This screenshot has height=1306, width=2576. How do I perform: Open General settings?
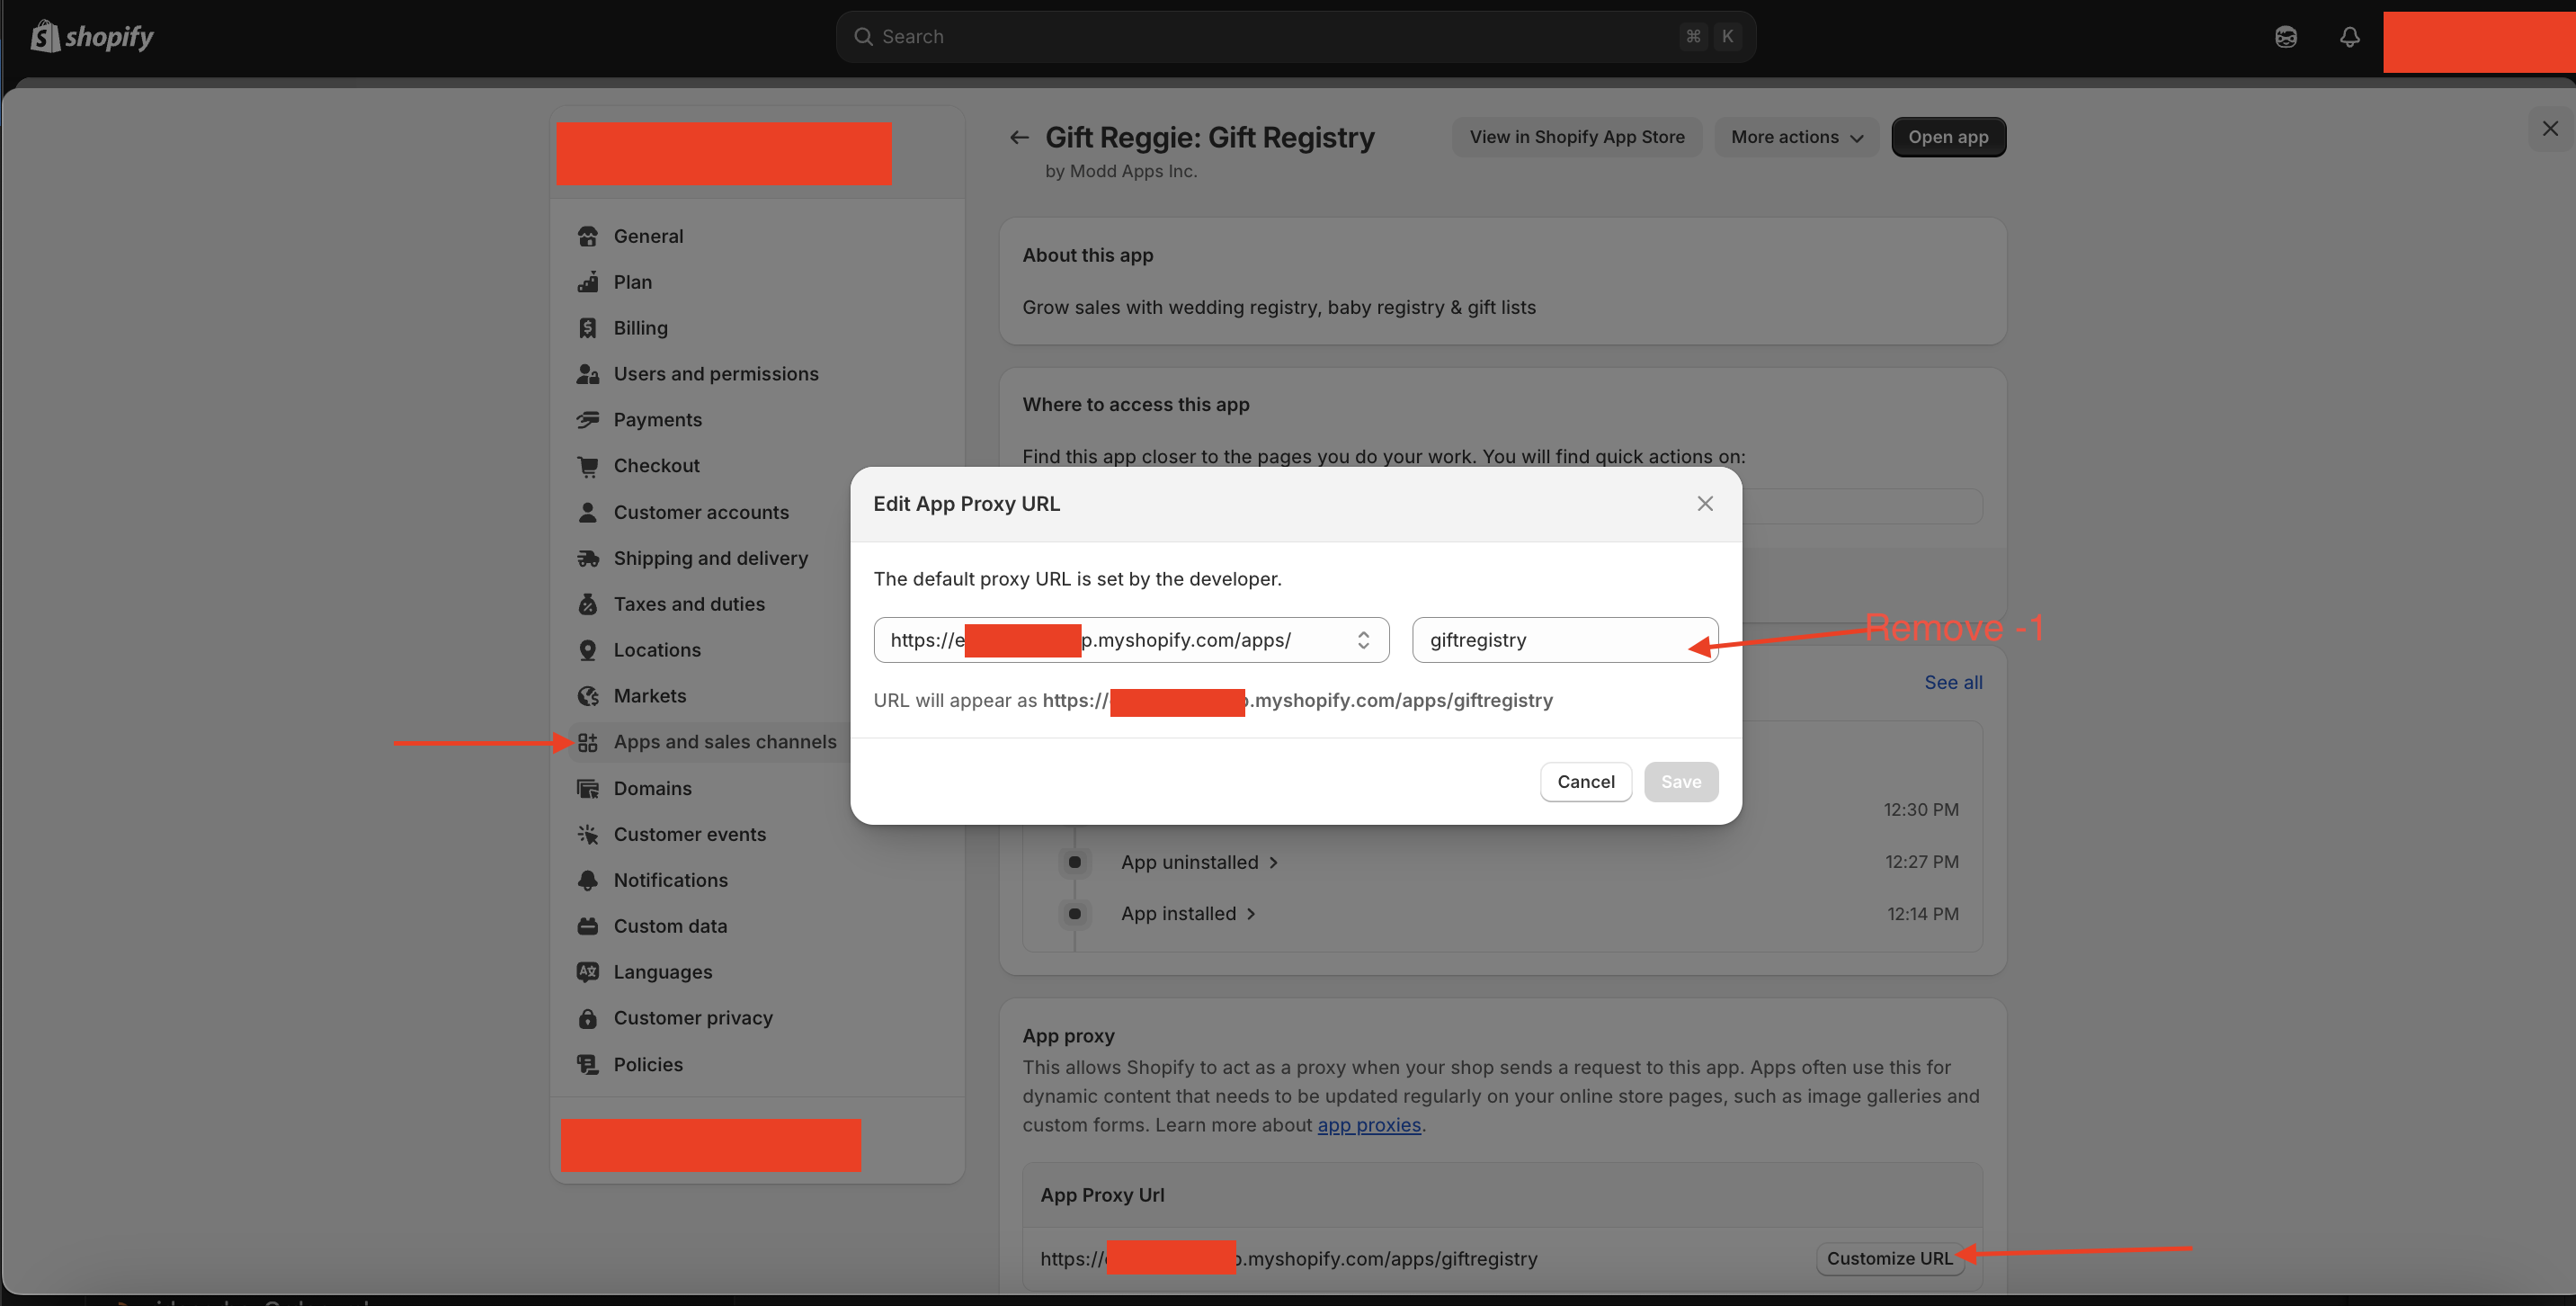(648, 236)
